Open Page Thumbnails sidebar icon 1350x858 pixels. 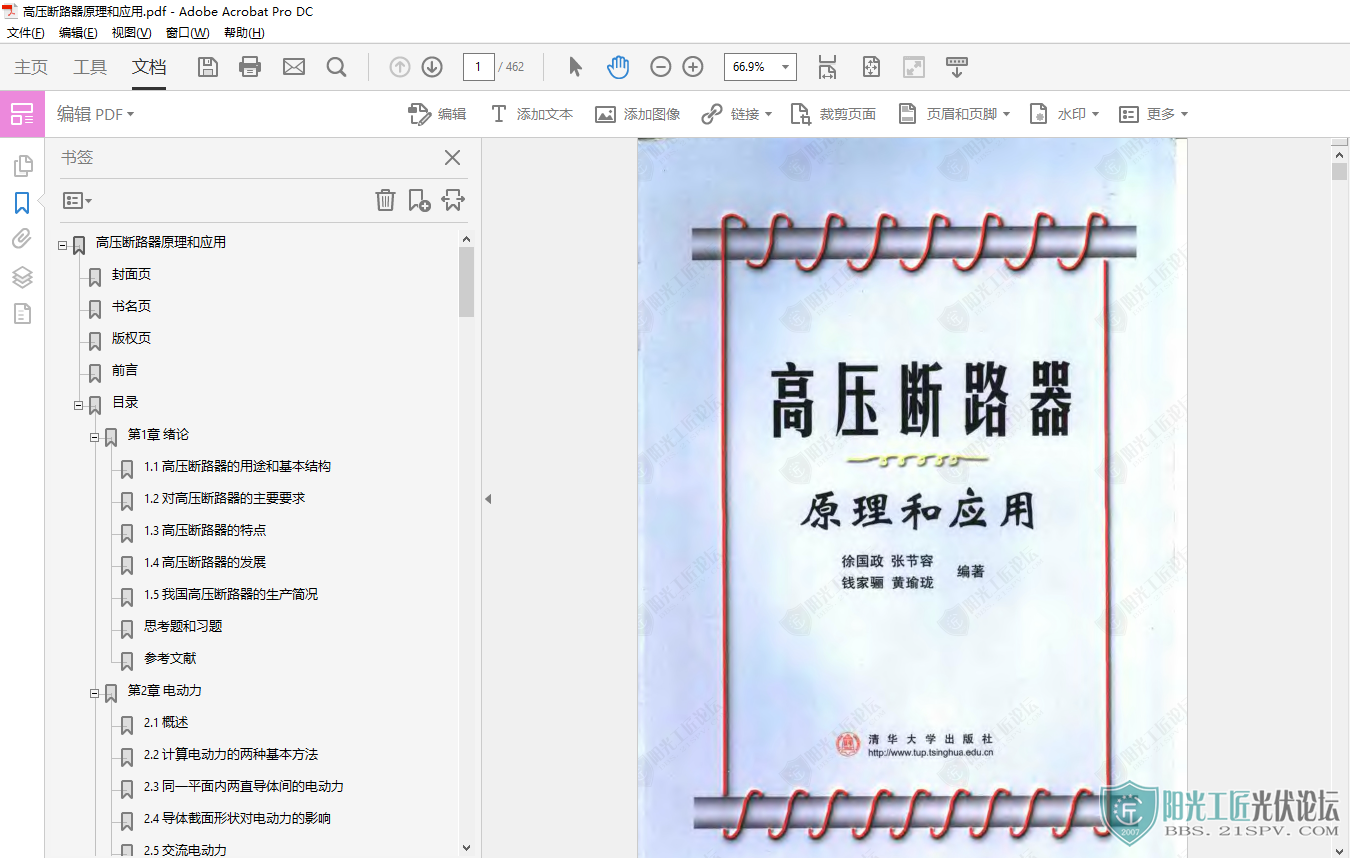point(22,166)
